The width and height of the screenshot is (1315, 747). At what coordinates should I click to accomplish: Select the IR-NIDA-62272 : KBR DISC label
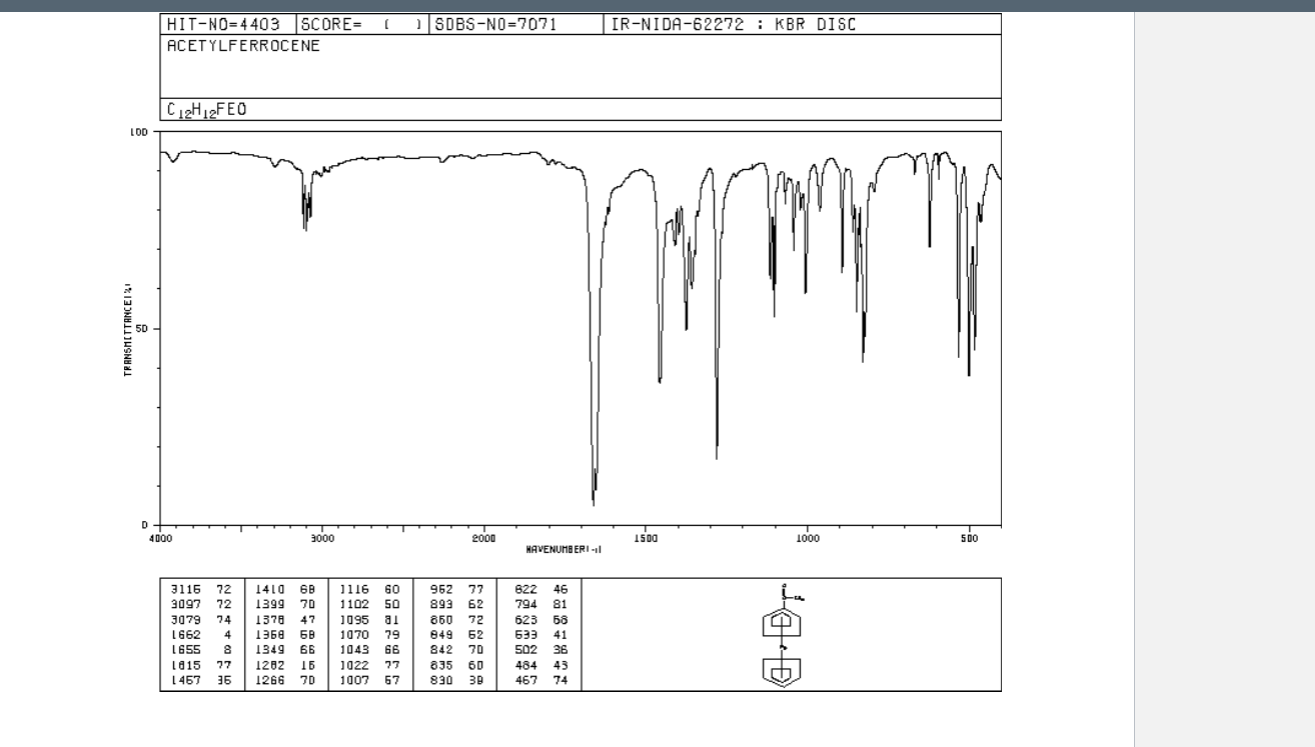[x=733, y=25]
